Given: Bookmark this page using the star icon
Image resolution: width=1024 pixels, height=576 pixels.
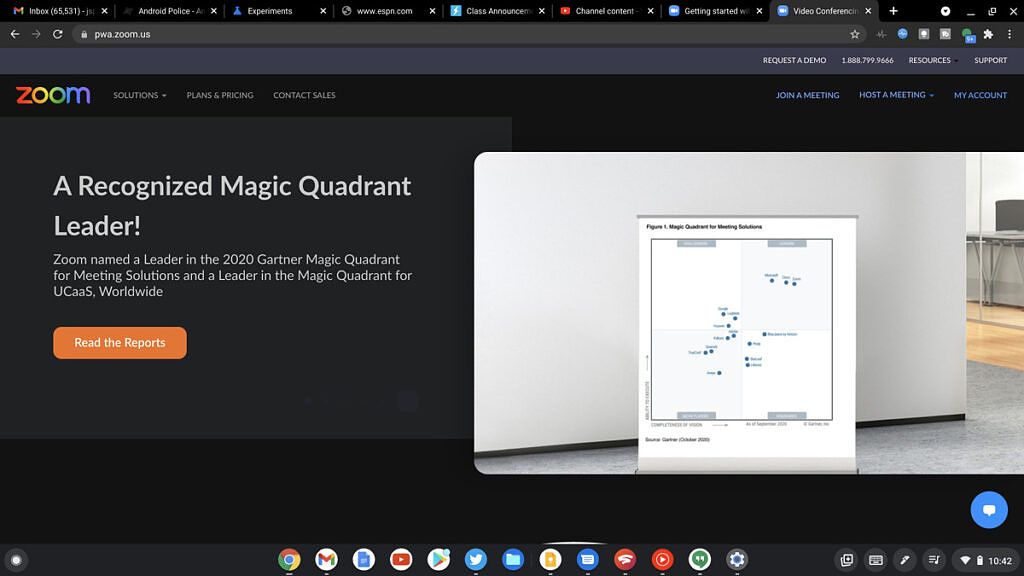Looking at the screenshot, I should coord(855,33).
